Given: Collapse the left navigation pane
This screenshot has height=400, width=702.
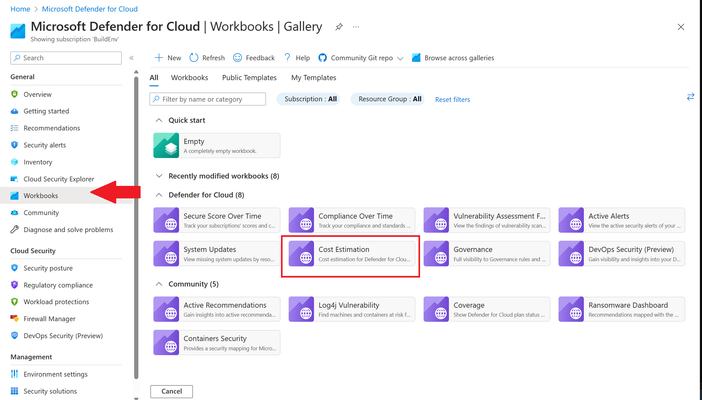Looking at the screenshot, I should coord(131,58).
